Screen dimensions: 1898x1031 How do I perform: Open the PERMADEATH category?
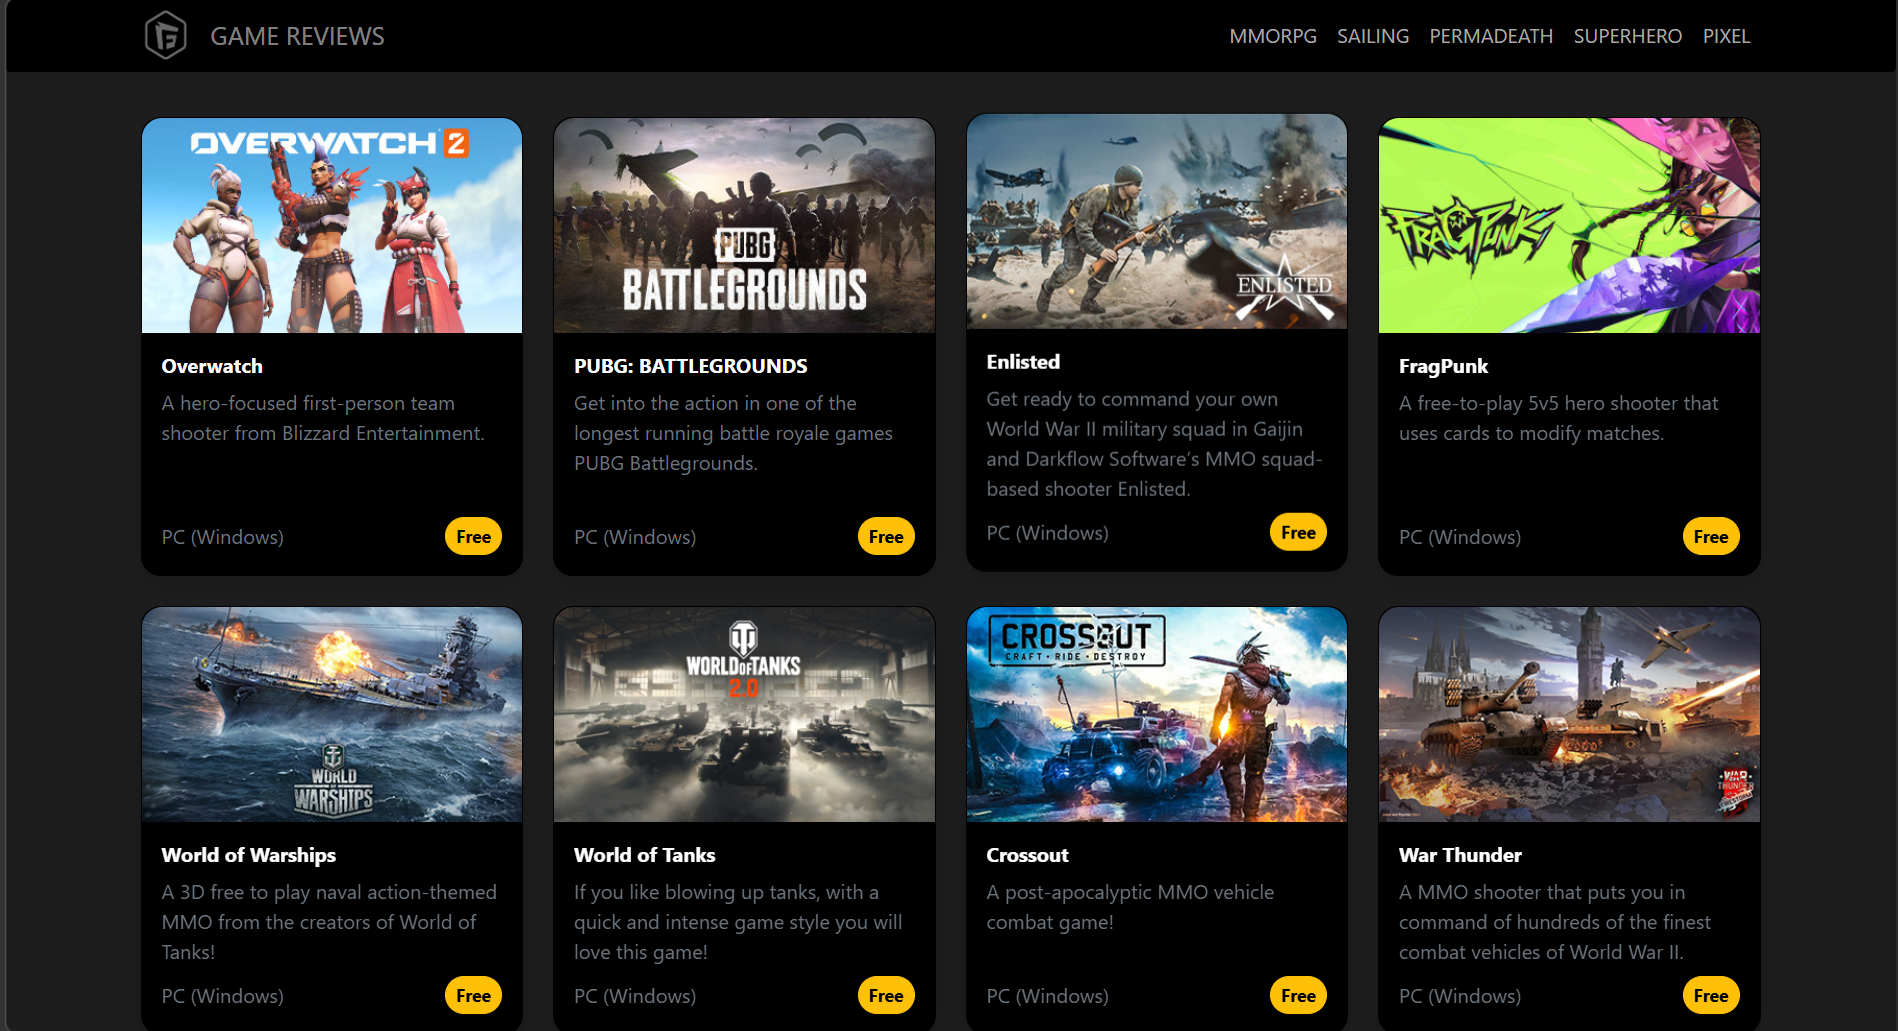pos(1491,36)
